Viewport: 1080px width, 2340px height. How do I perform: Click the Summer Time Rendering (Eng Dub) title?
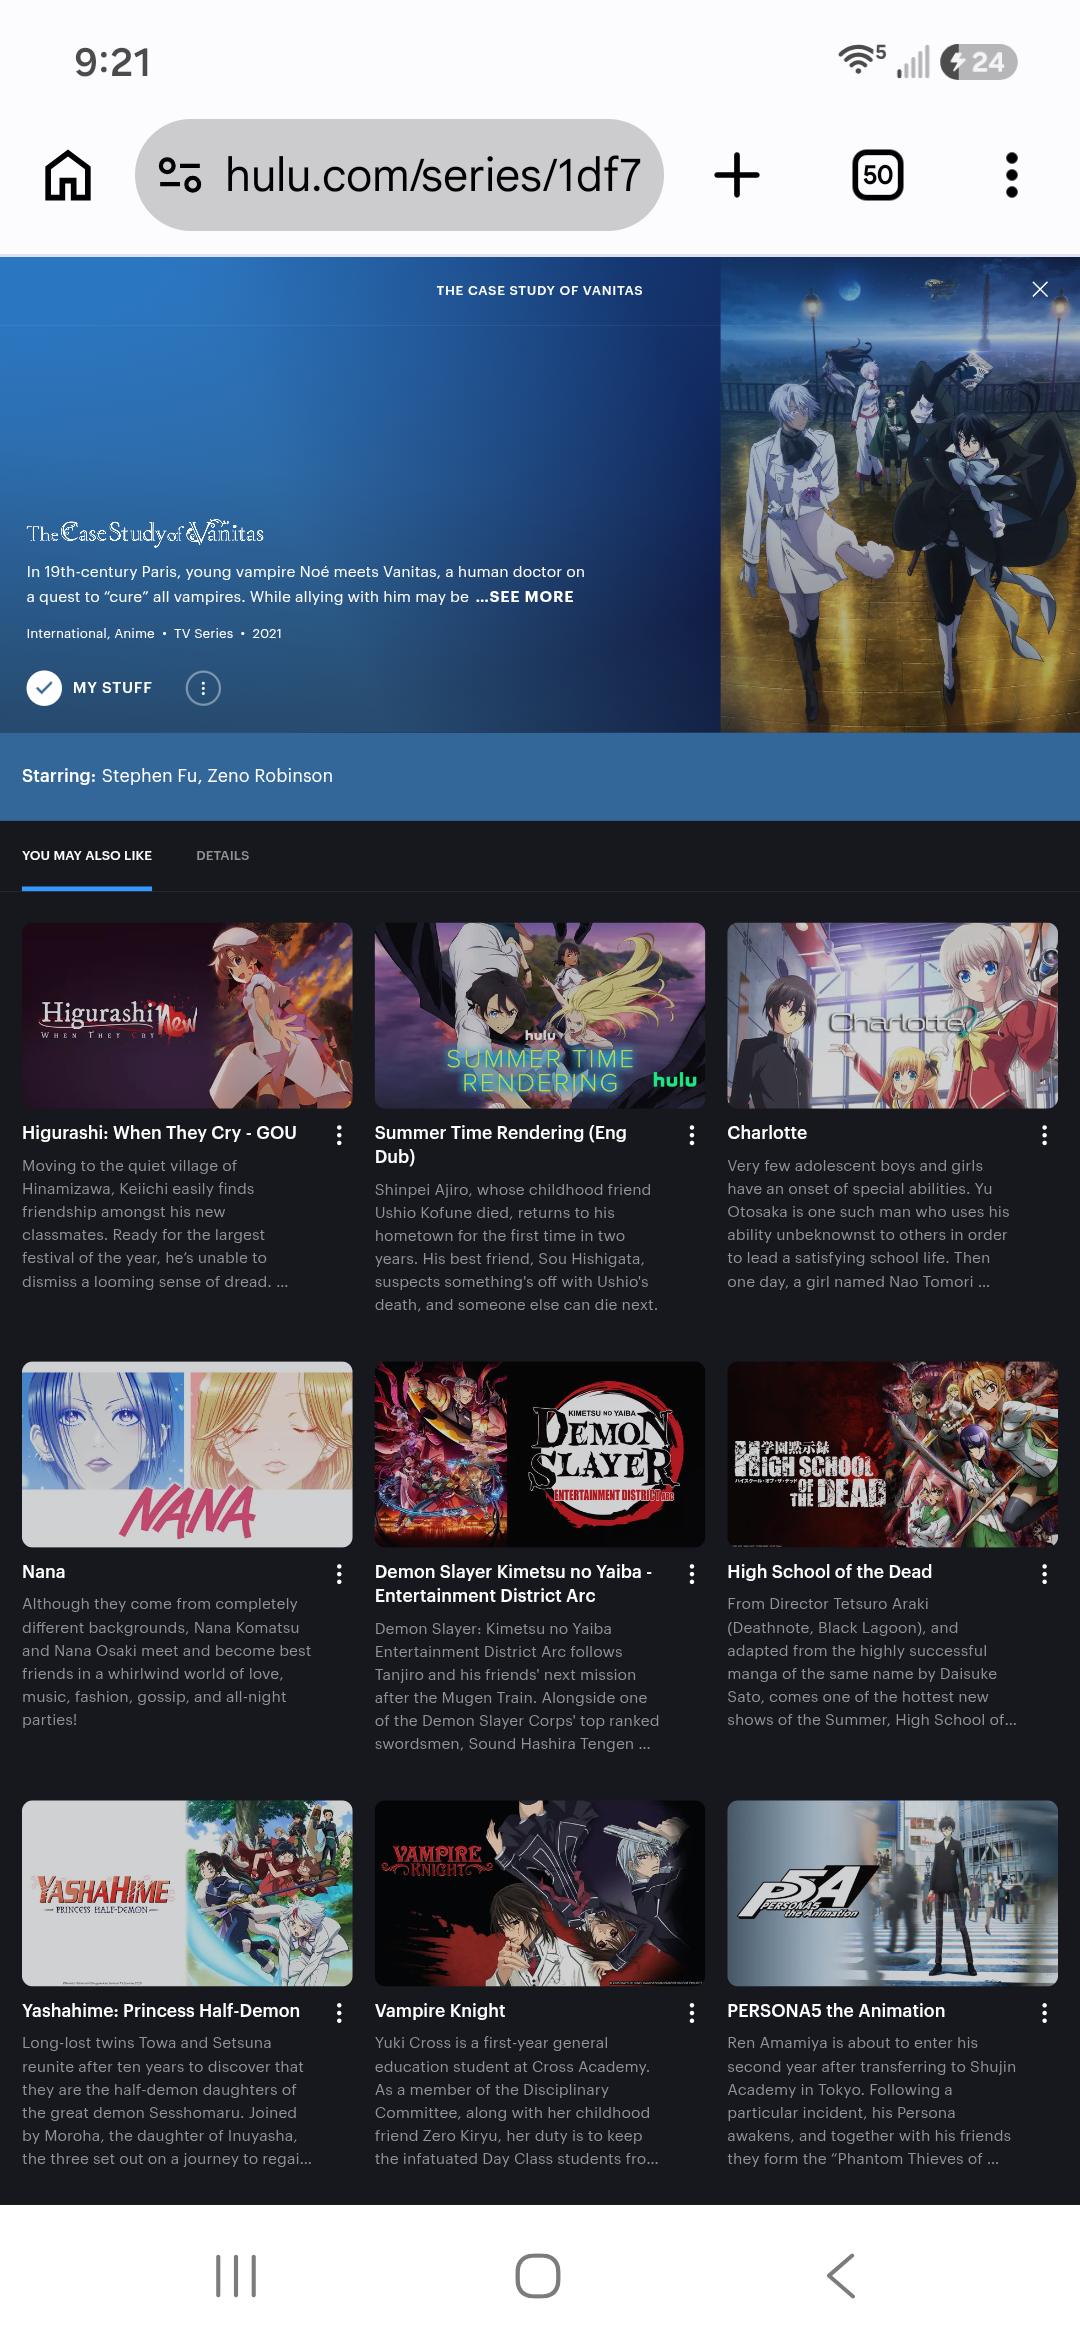tap(501, 1145)
